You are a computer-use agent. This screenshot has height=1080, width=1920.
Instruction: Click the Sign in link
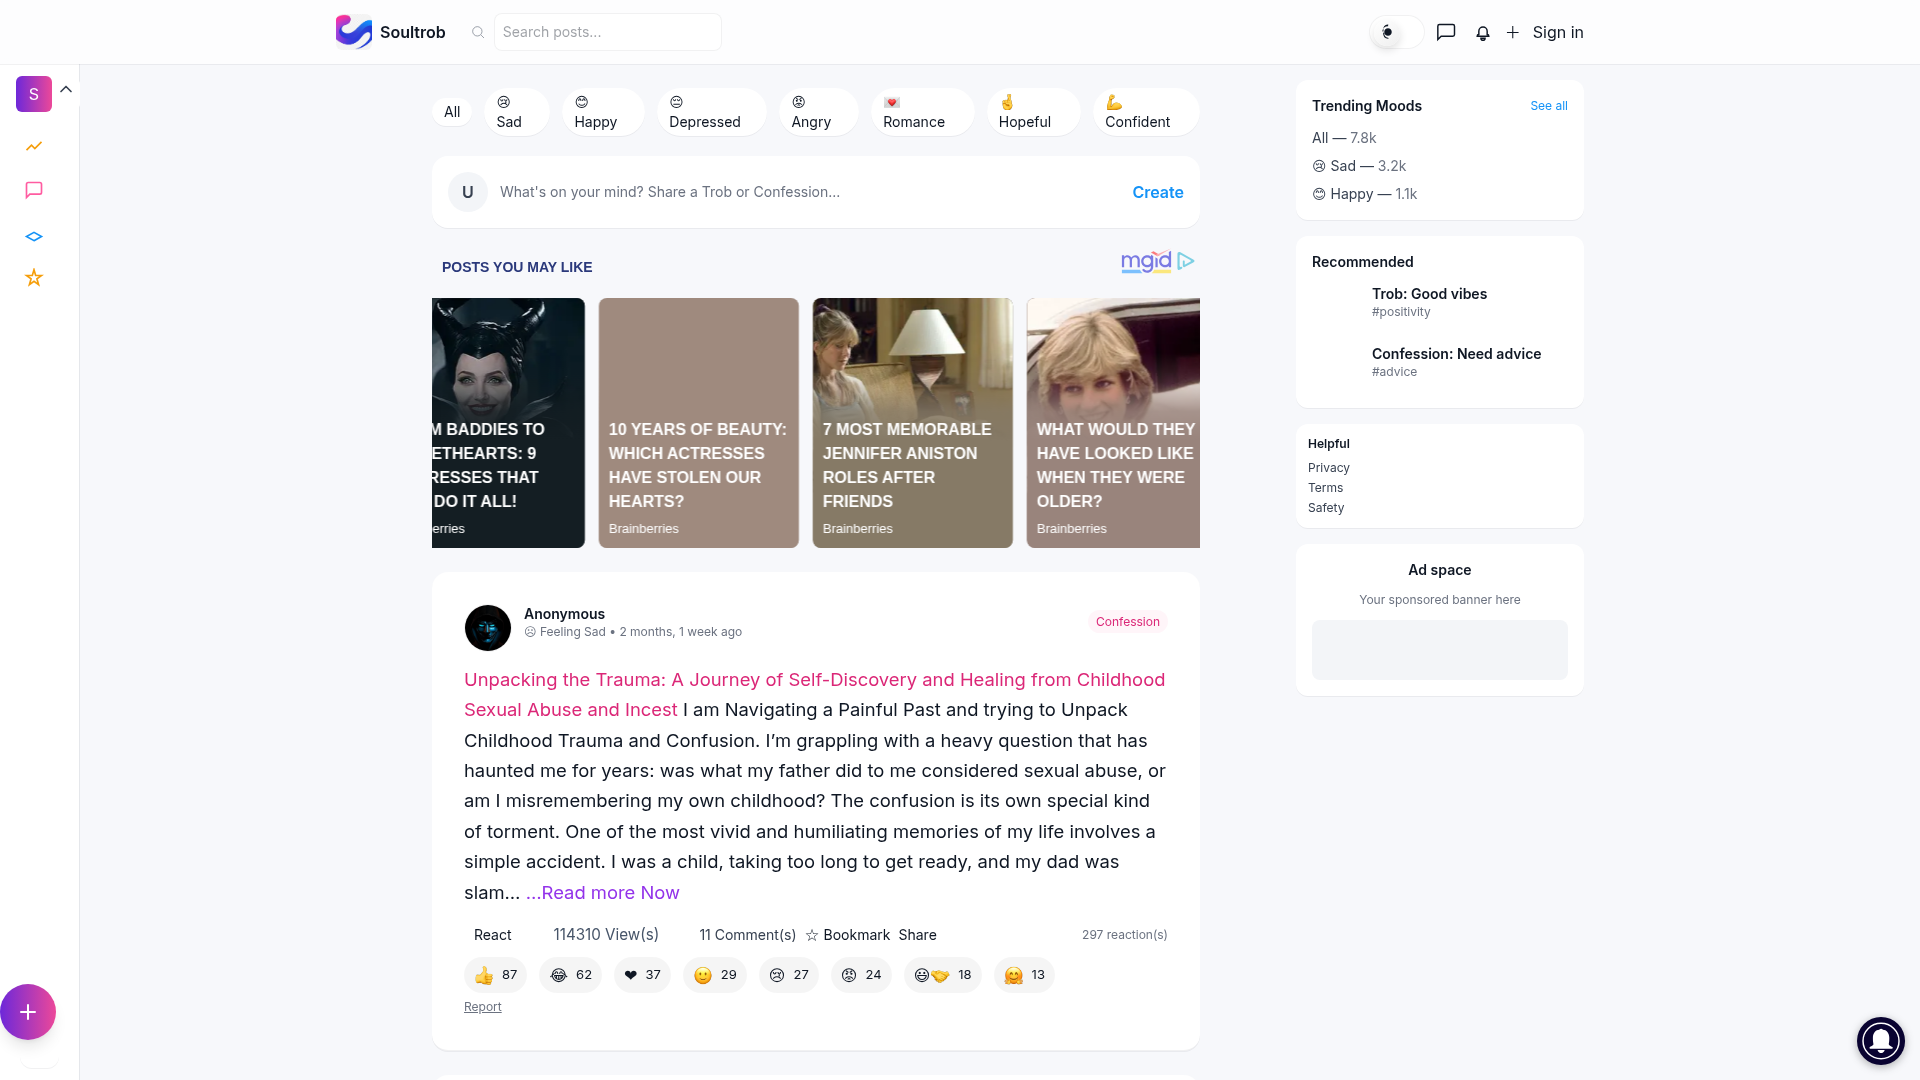point(1557,32)
